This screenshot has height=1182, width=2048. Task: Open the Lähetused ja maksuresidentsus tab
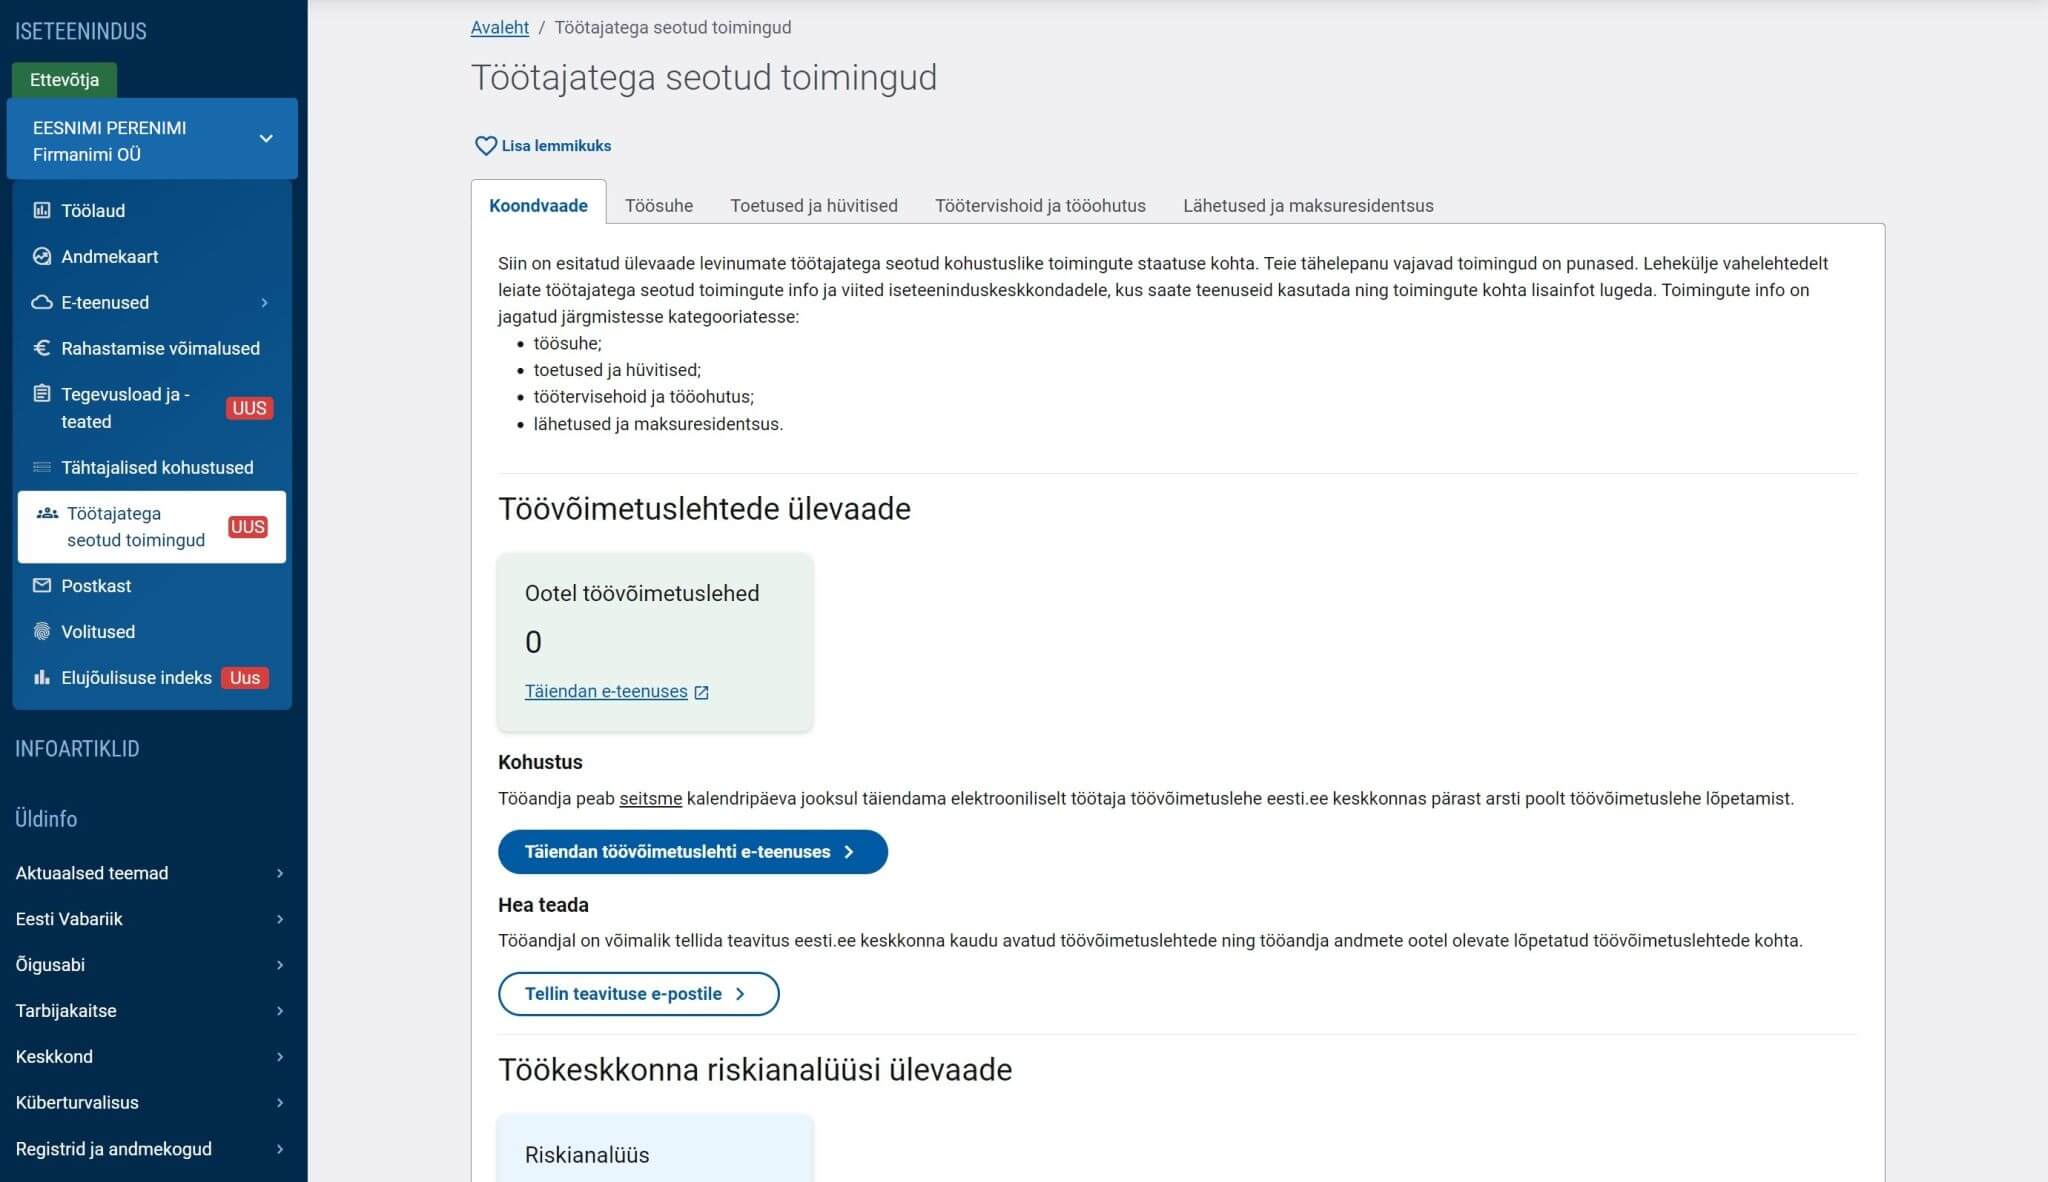[1307, 205]
